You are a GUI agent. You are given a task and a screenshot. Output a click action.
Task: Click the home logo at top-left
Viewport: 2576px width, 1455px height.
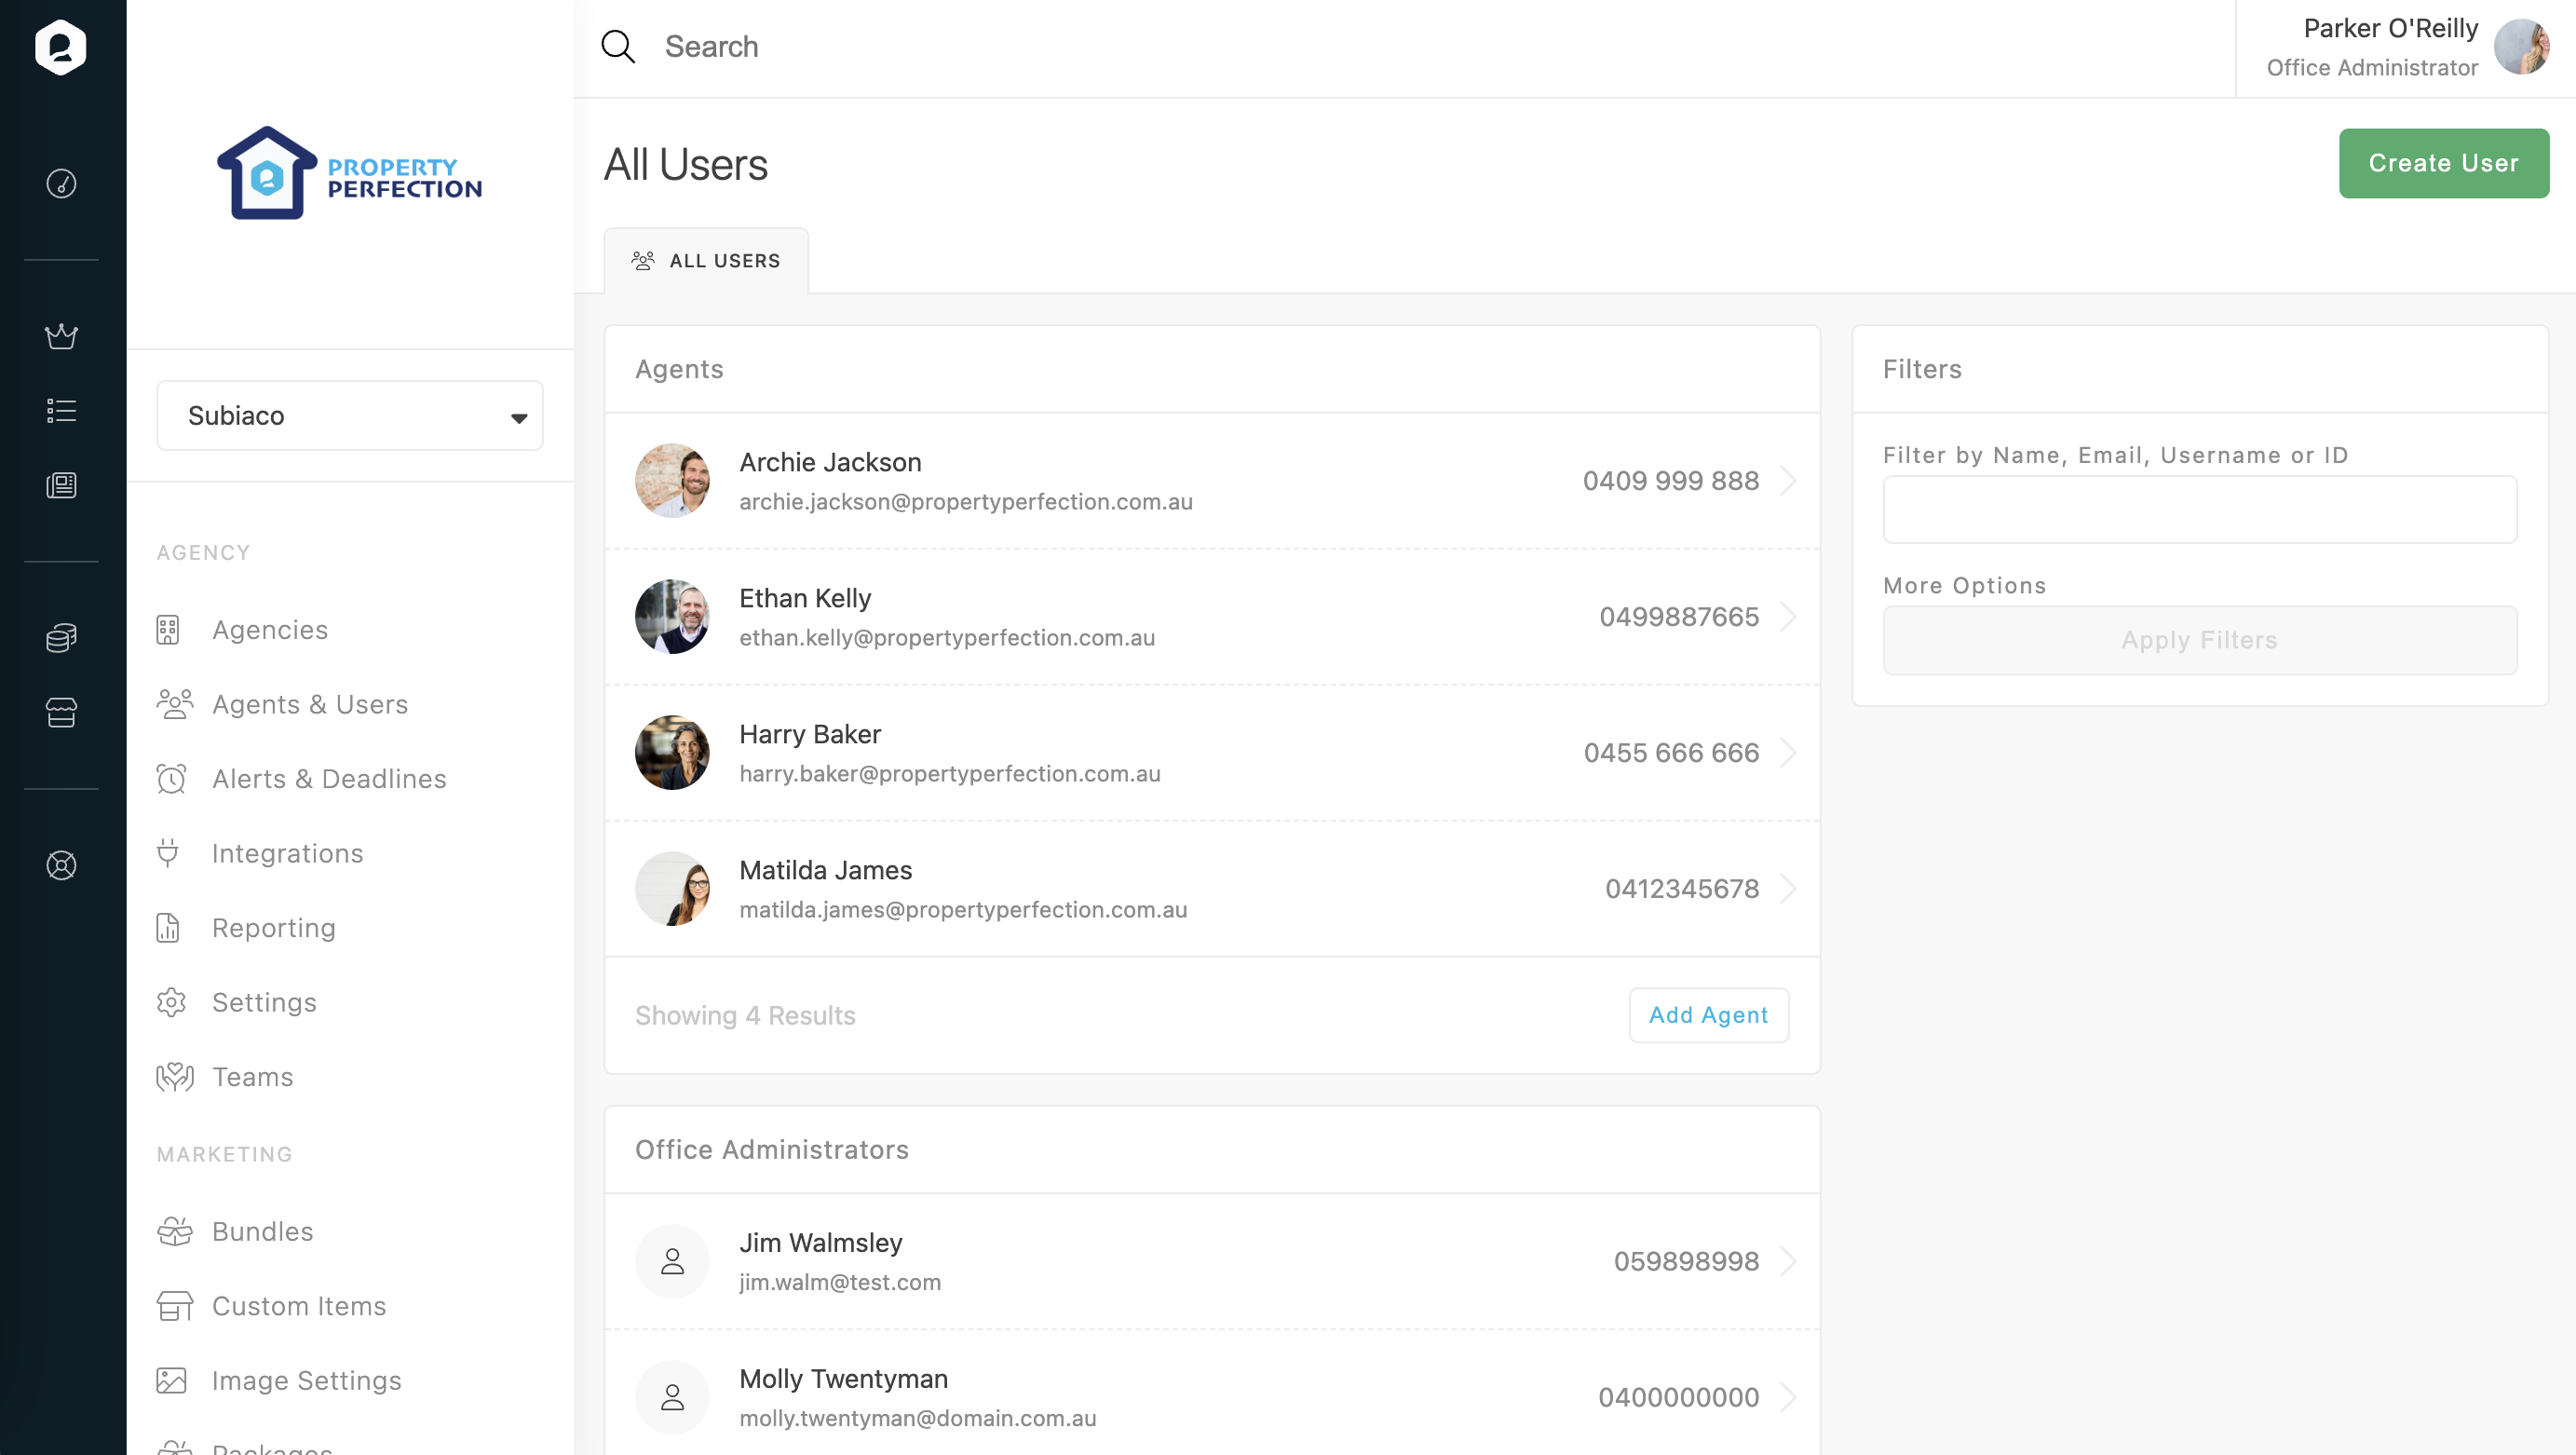coord(61,47)
